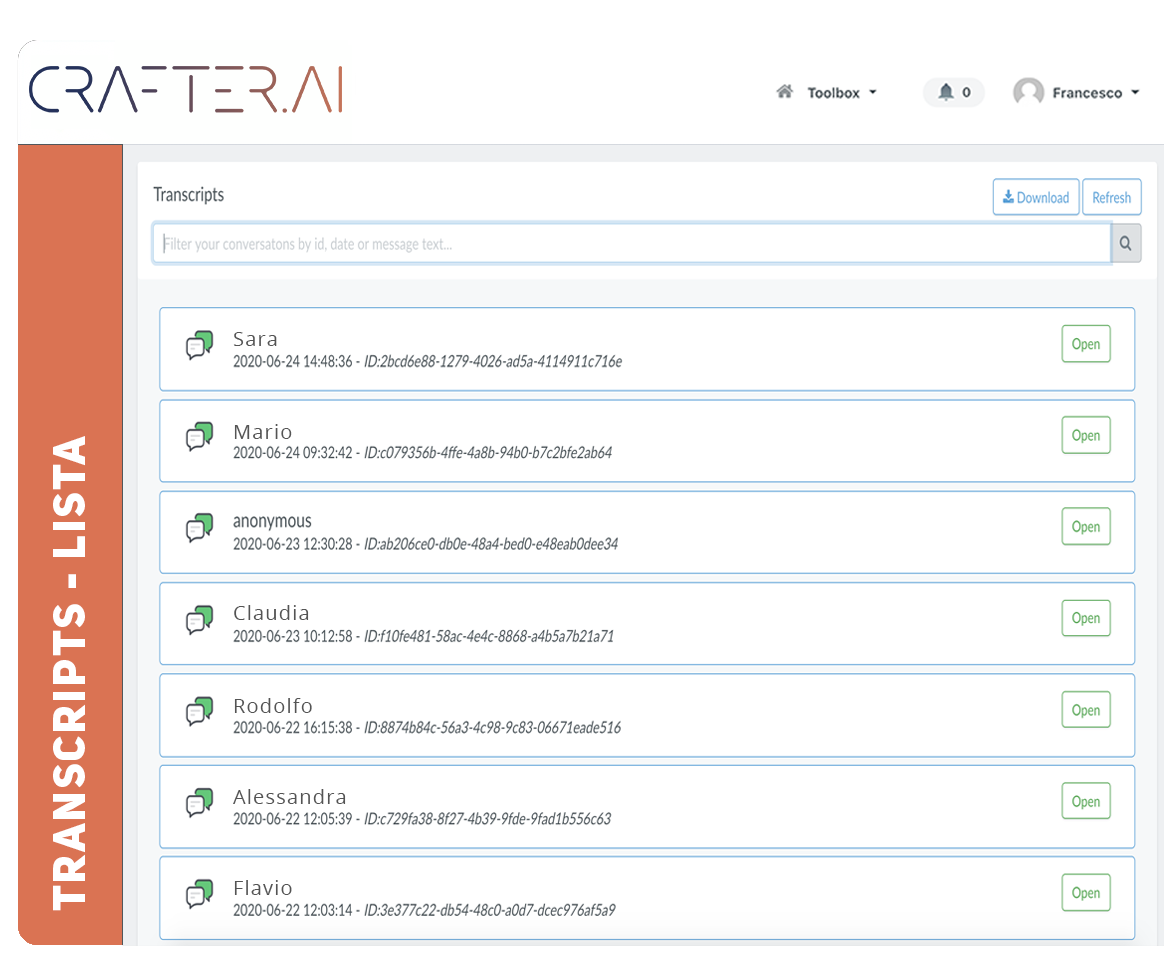Screen dimensions: 1164x972
Task: Click ID ab206ce0-db0e-48a4-bed0-e48eab0dee34
Action: (491, 544)
